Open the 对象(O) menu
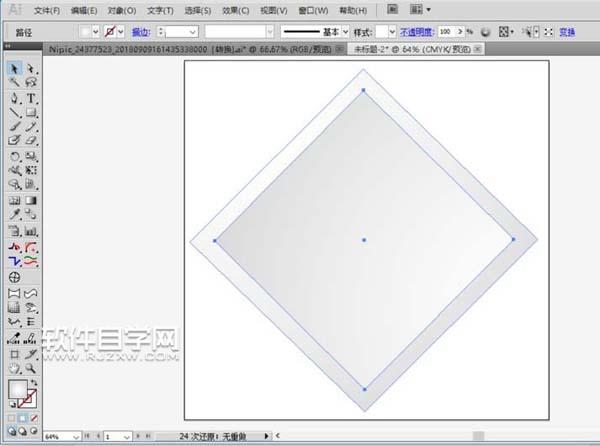This screenshot has width=600, height=446. [122, 11]
